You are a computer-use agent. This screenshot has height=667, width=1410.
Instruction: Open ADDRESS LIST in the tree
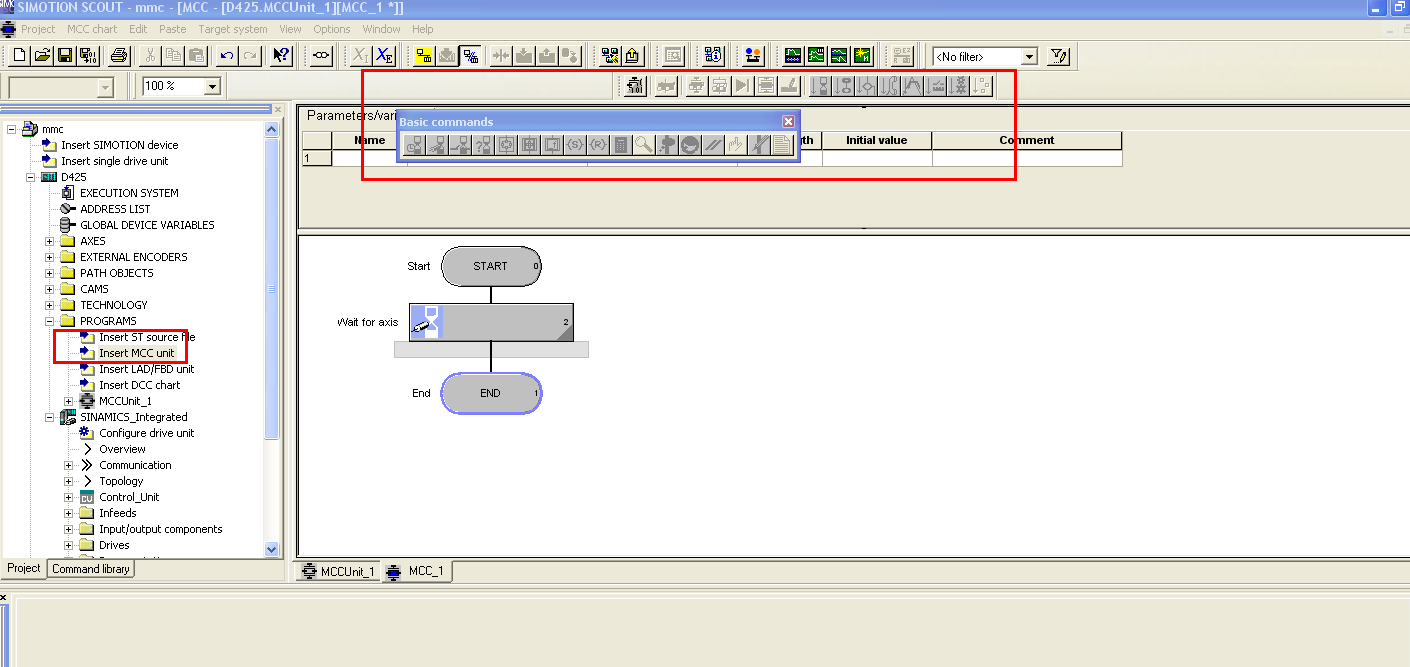[115, 209]
